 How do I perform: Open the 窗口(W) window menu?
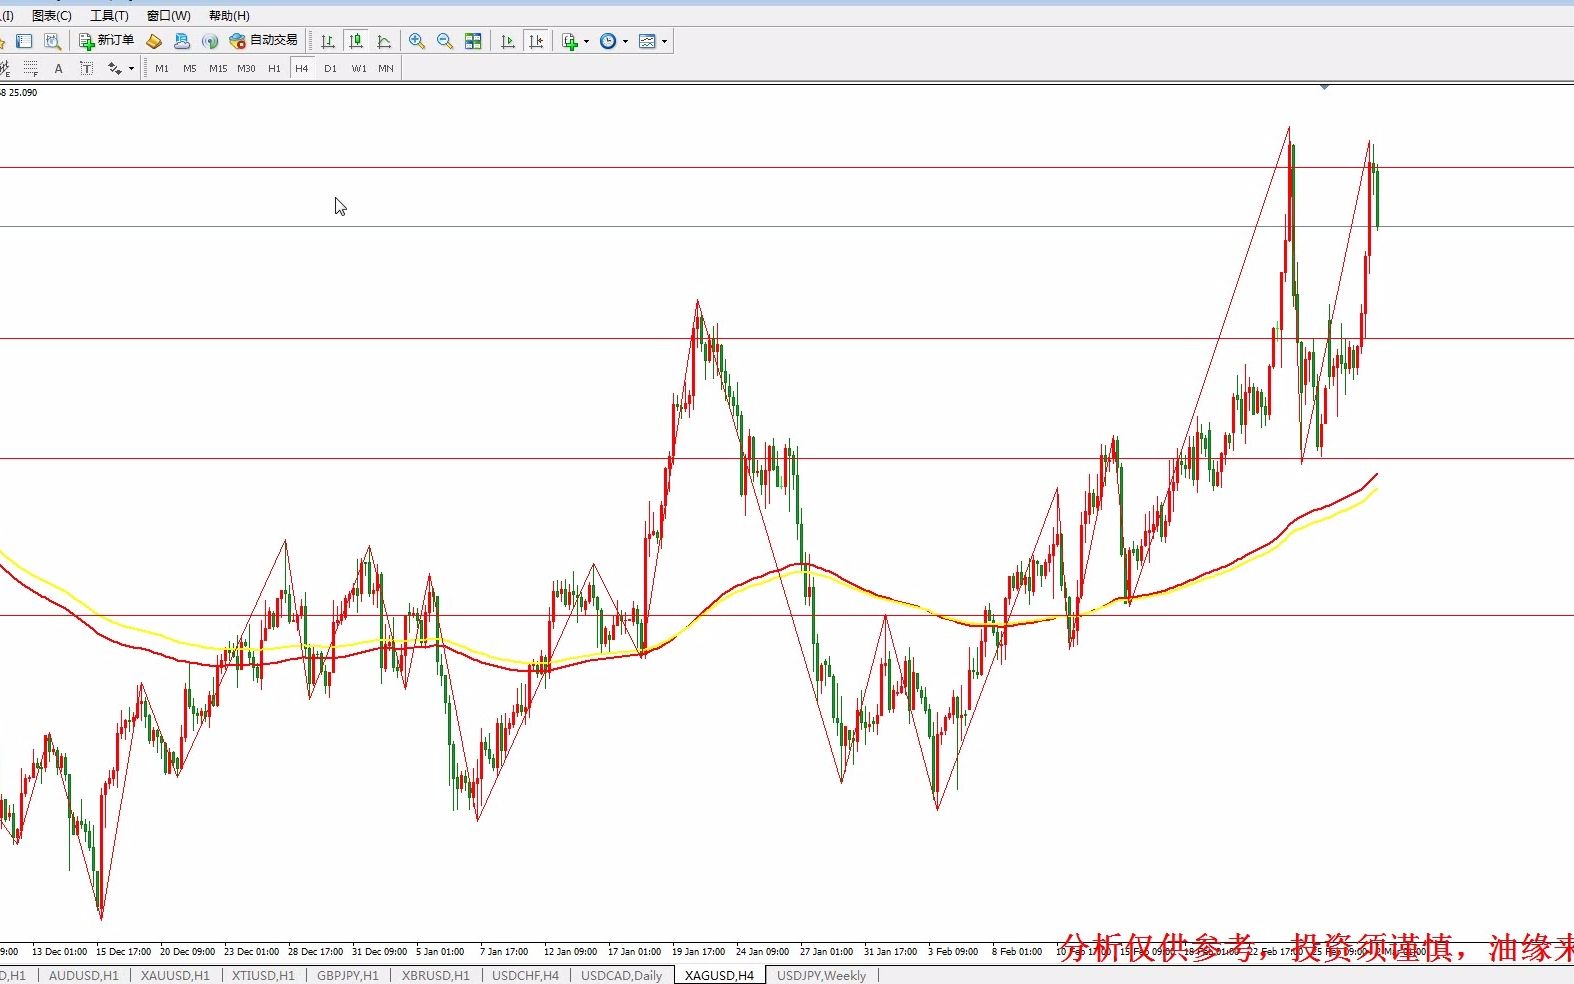(168, 15)
